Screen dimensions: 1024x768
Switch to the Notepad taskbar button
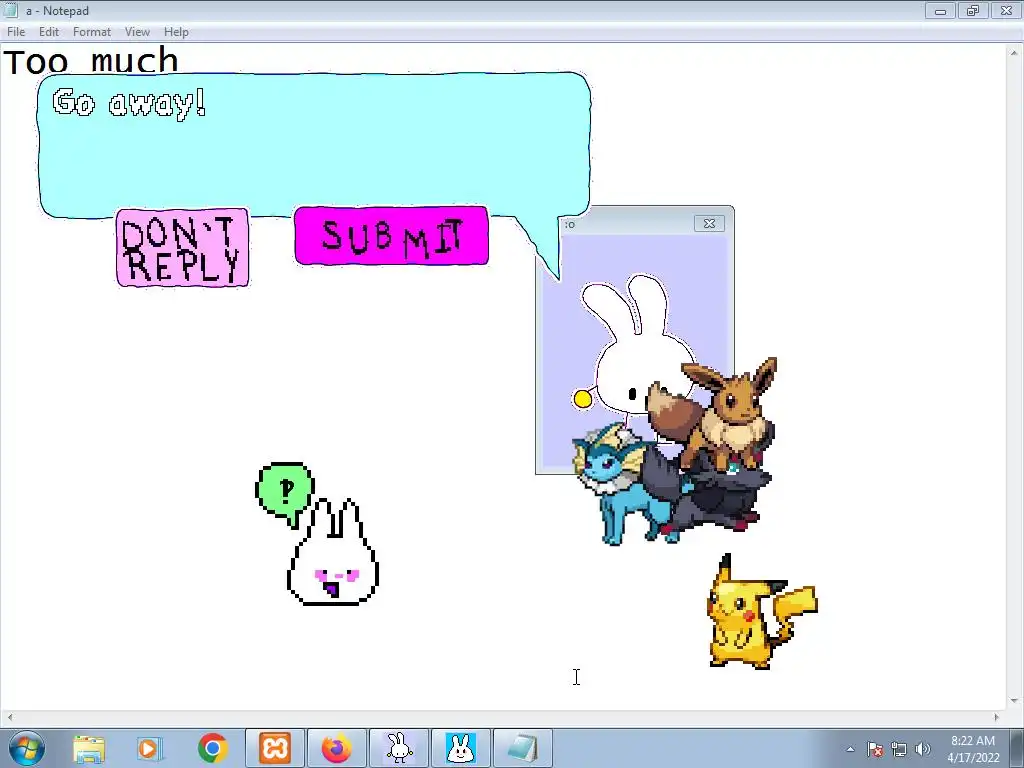pos(522,748)
